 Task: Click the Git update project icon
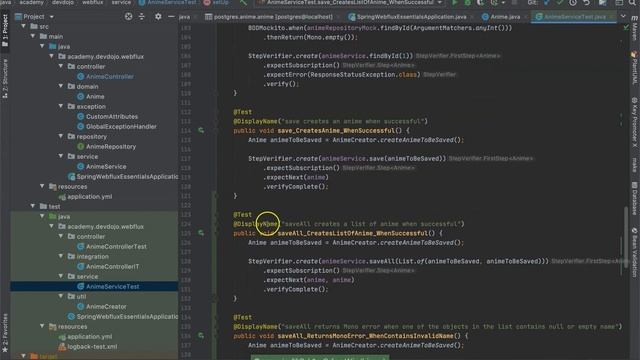pos(547,2)
